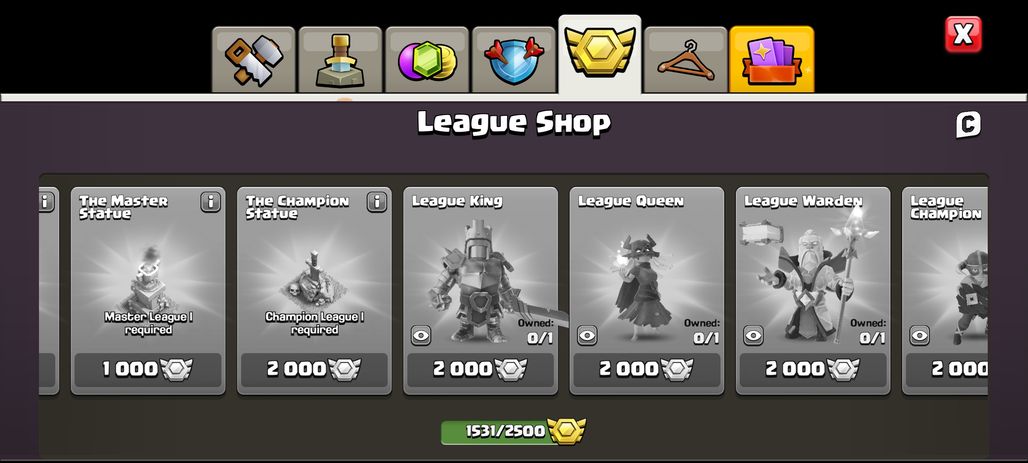Close the shop with the red X
This screenshot has height=463, width=1028.
[963, 34]
